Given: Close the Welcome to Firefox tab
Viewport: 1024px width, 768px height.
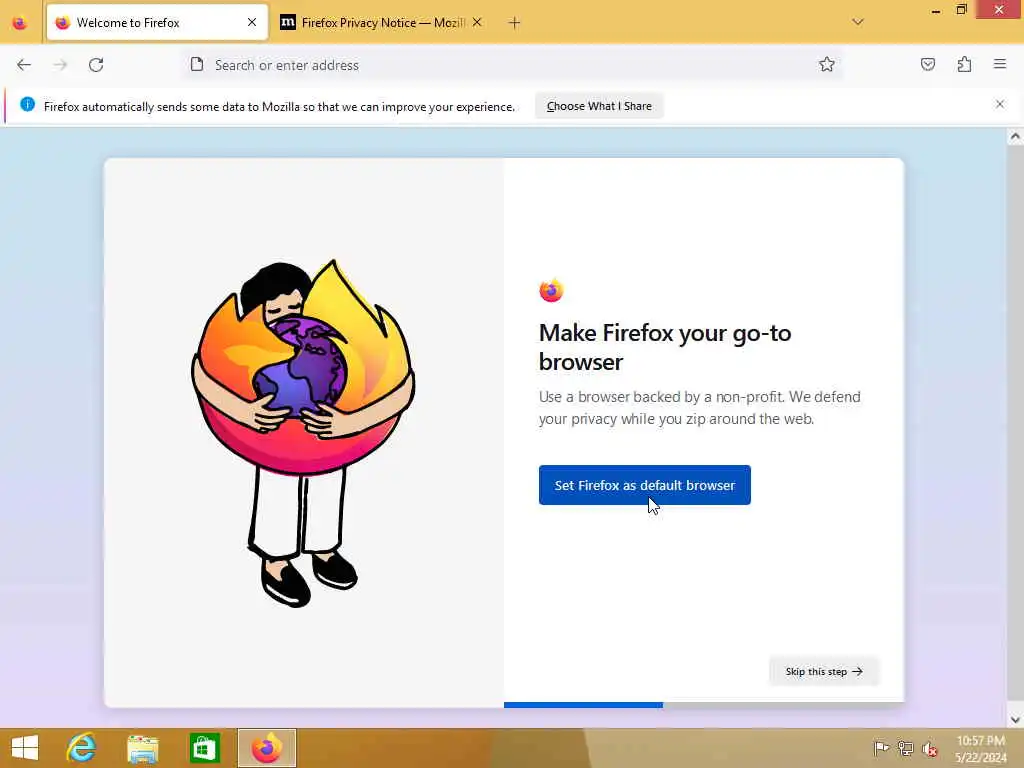Looking at the screenshot, I should 252,22.
